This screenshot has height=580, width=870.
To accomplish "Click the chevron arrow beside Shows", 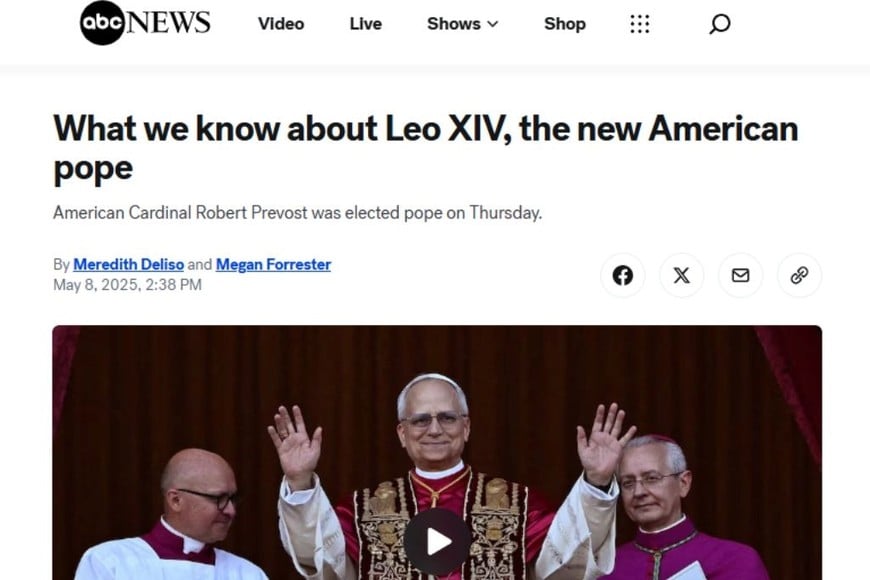I will (x=493, y=24).
